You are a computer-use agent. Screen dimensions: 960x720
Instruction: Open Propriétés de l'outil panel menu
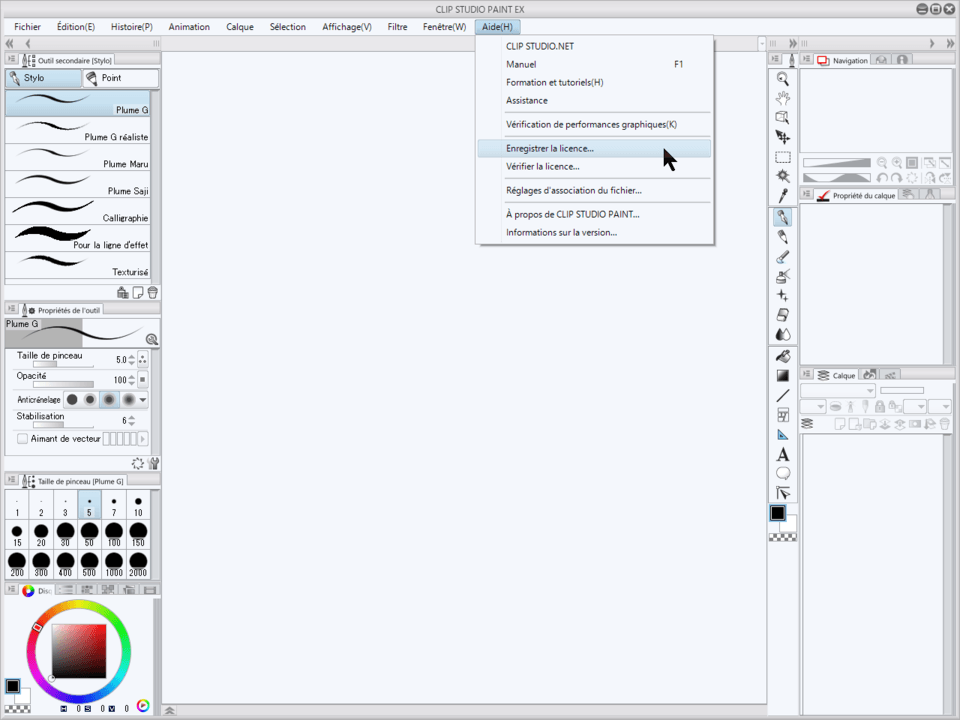[x=11, y=309]
